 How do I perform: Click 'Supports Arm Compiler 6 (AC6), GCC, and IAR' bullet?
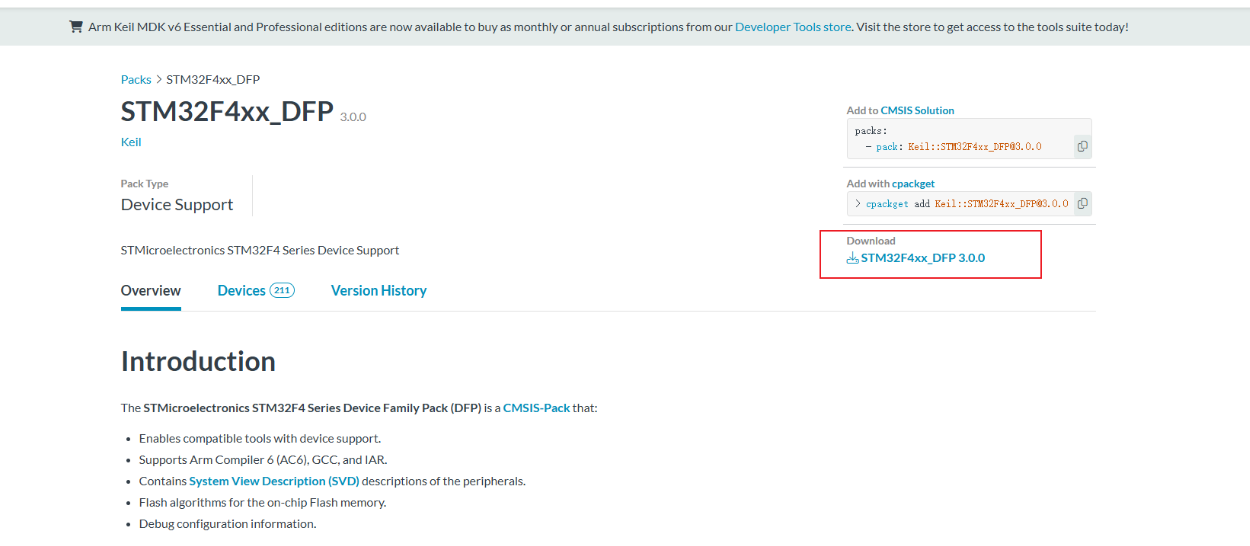(263, 460)
